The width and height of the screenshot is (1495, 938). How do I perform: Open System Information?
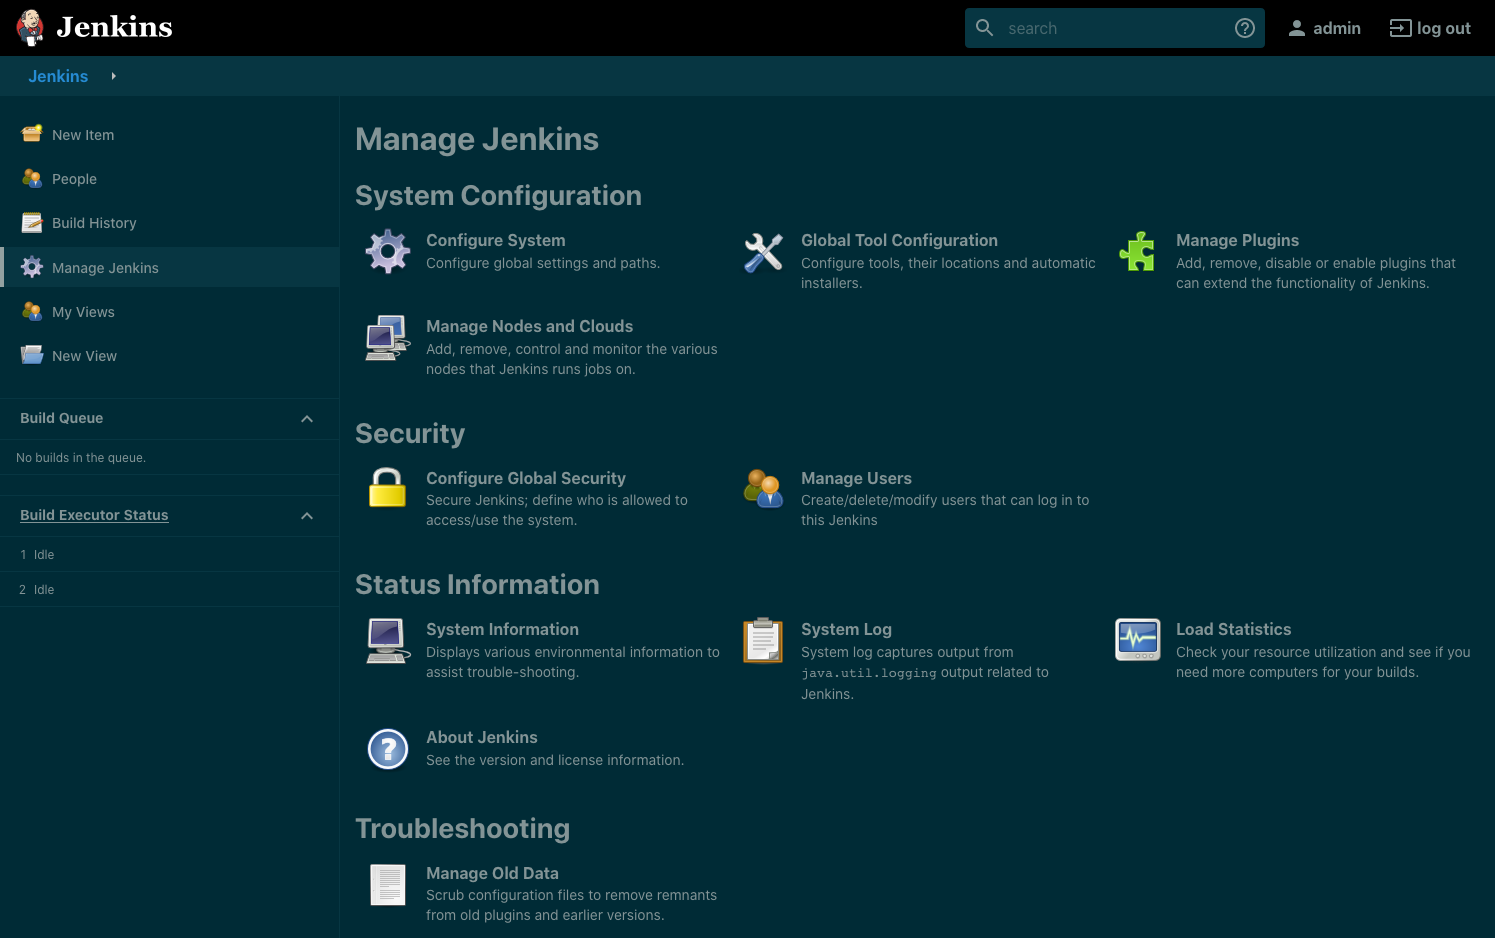pos(502,629)
